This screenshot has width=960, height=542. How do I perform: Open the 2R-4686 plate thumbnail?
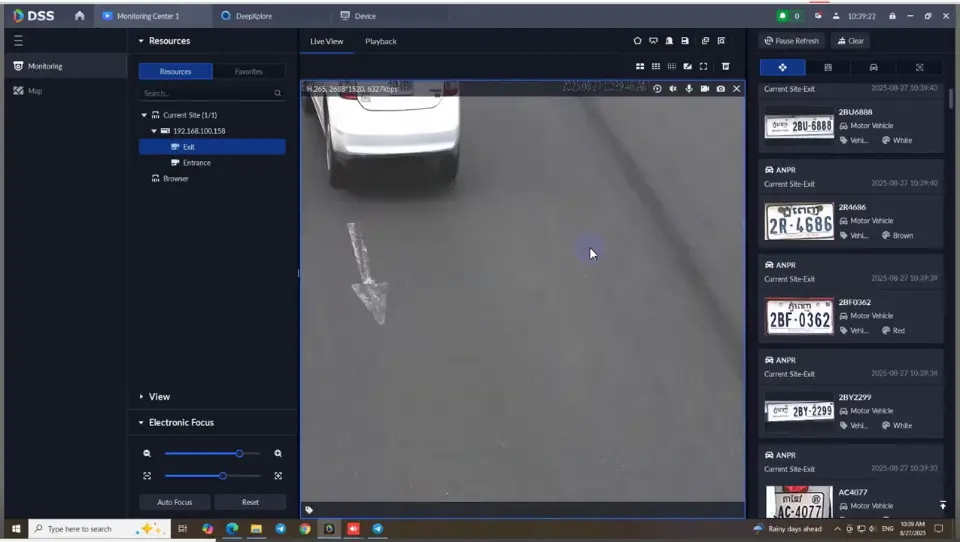800,221
